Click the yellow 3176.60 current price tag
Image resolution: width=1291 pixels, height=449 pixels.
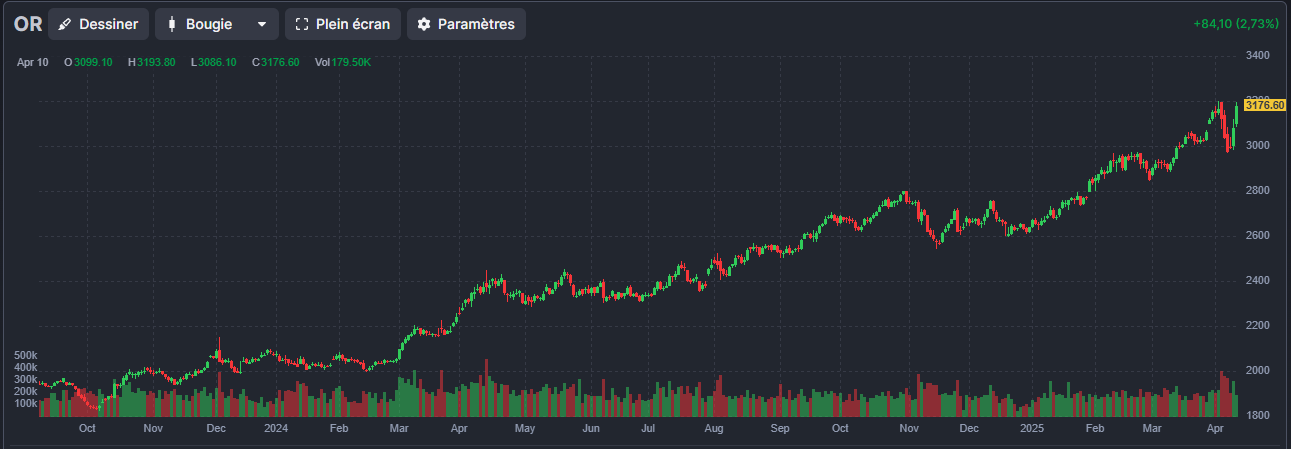tap(1264, 105)
